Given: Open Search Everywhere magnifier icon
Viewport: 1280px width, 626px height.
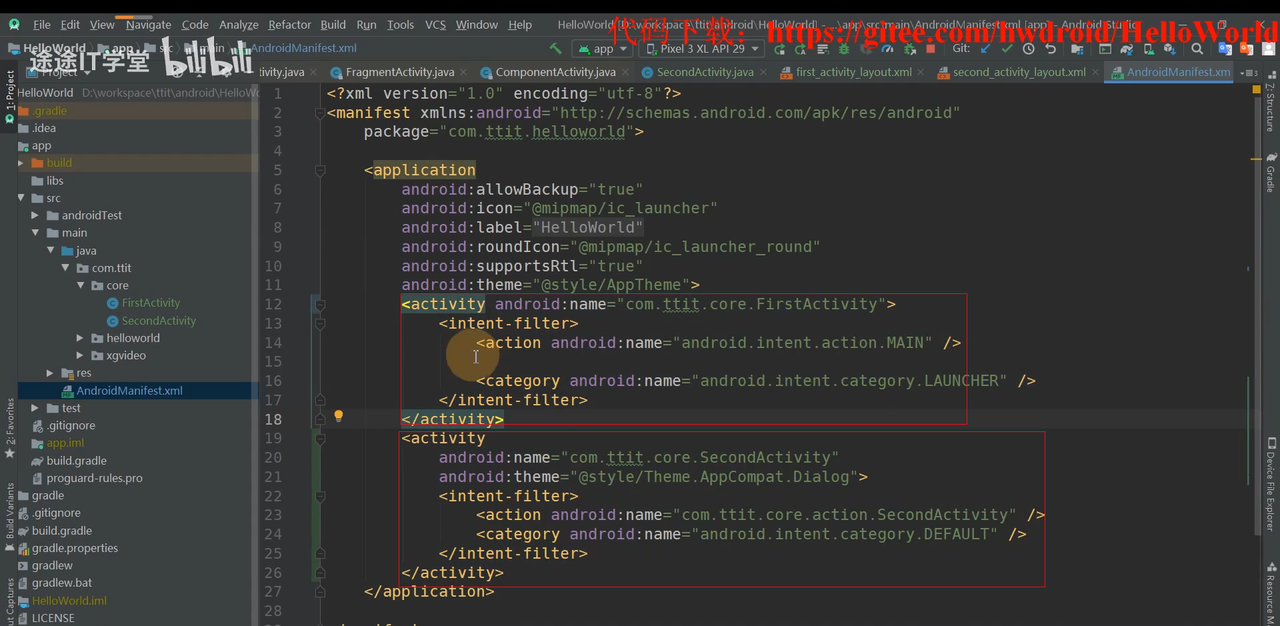Looking at the screenshot, I should [x=1197, y=48].
